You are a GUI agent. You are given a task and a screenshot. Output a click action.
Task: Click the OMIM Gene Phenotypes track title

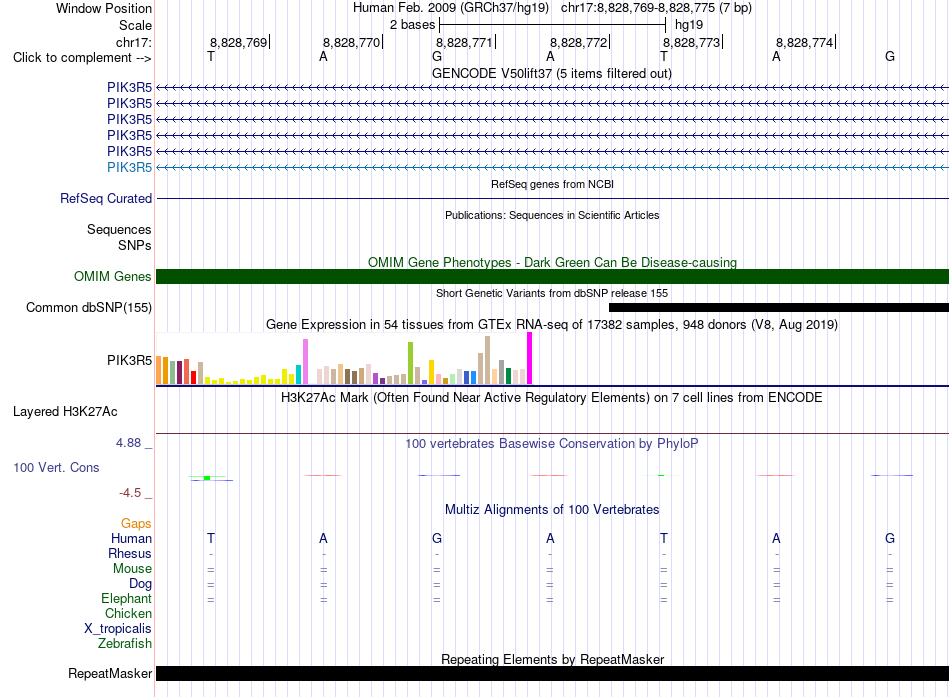tap(552, 262)
